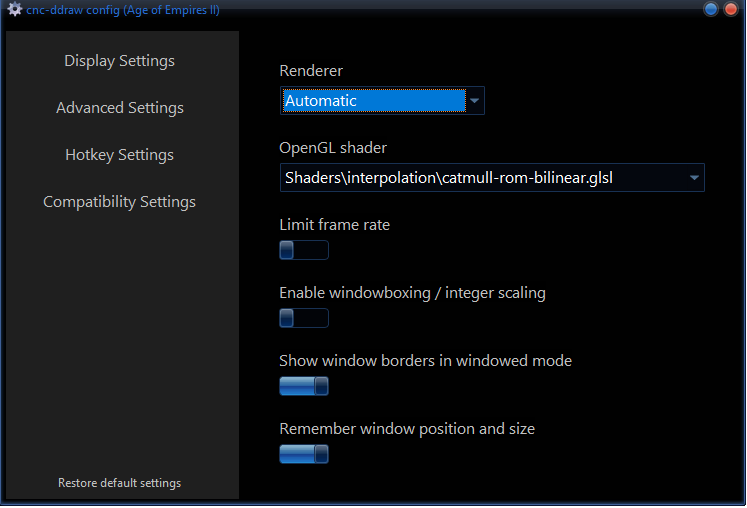This screenshot has height=508, width=747.
Task: Expand the OpenGL shader dropdown arrow
Action: [x=694, y=178]
